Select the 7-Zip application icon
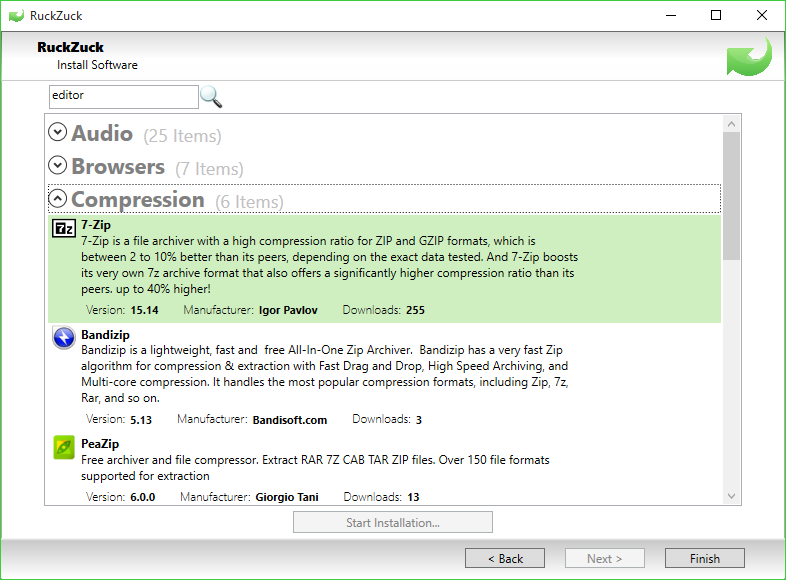Screen dimensions: 786x580 64,229
